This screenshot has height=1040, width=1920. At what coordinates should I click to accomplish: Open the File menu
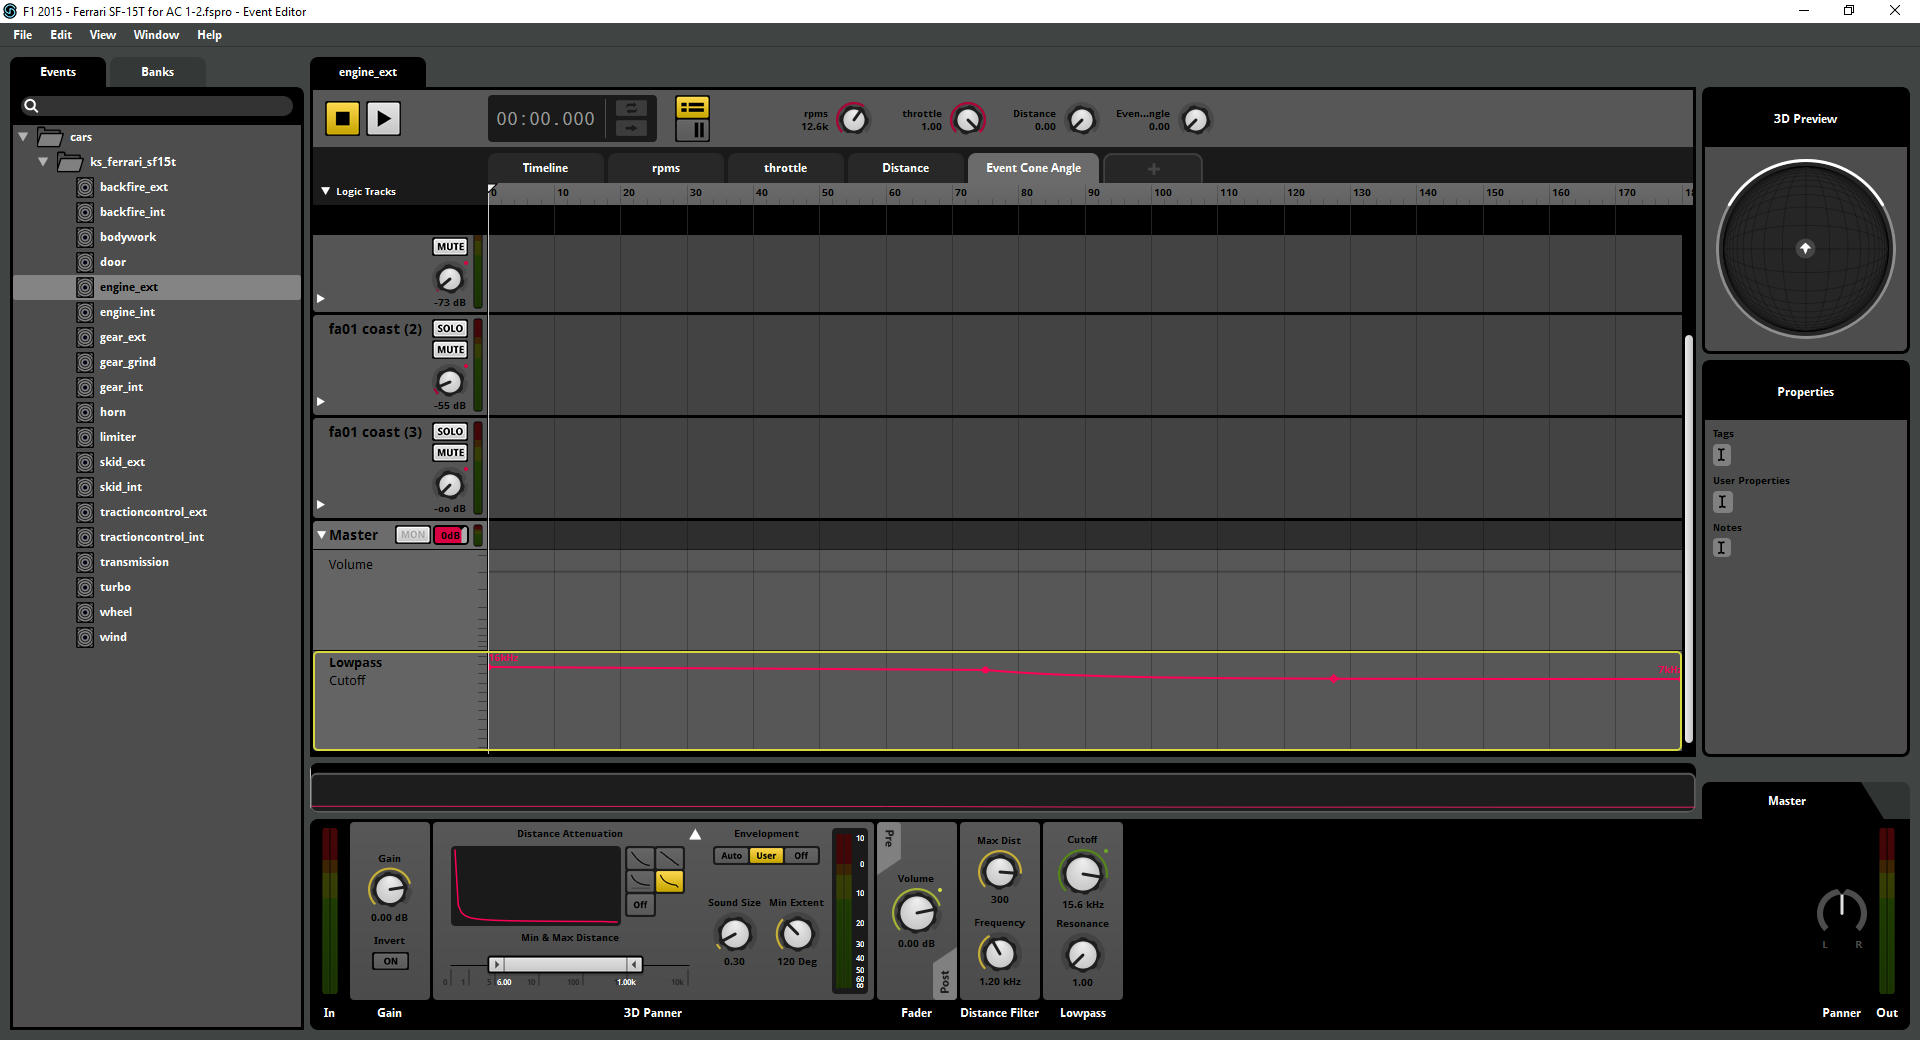[x=22, y=35]
